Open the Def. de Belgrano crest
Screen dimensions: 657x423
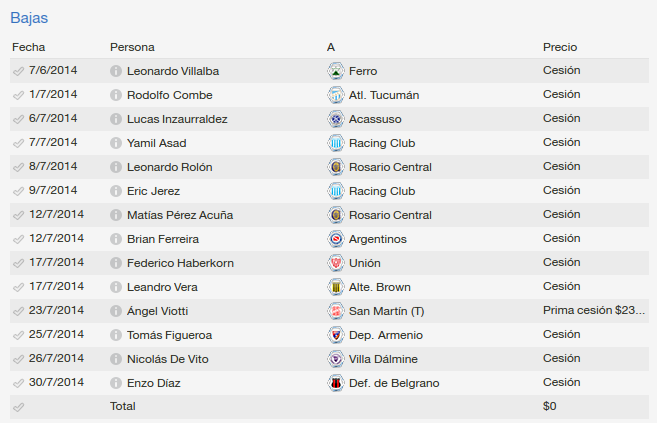[336, 383]
